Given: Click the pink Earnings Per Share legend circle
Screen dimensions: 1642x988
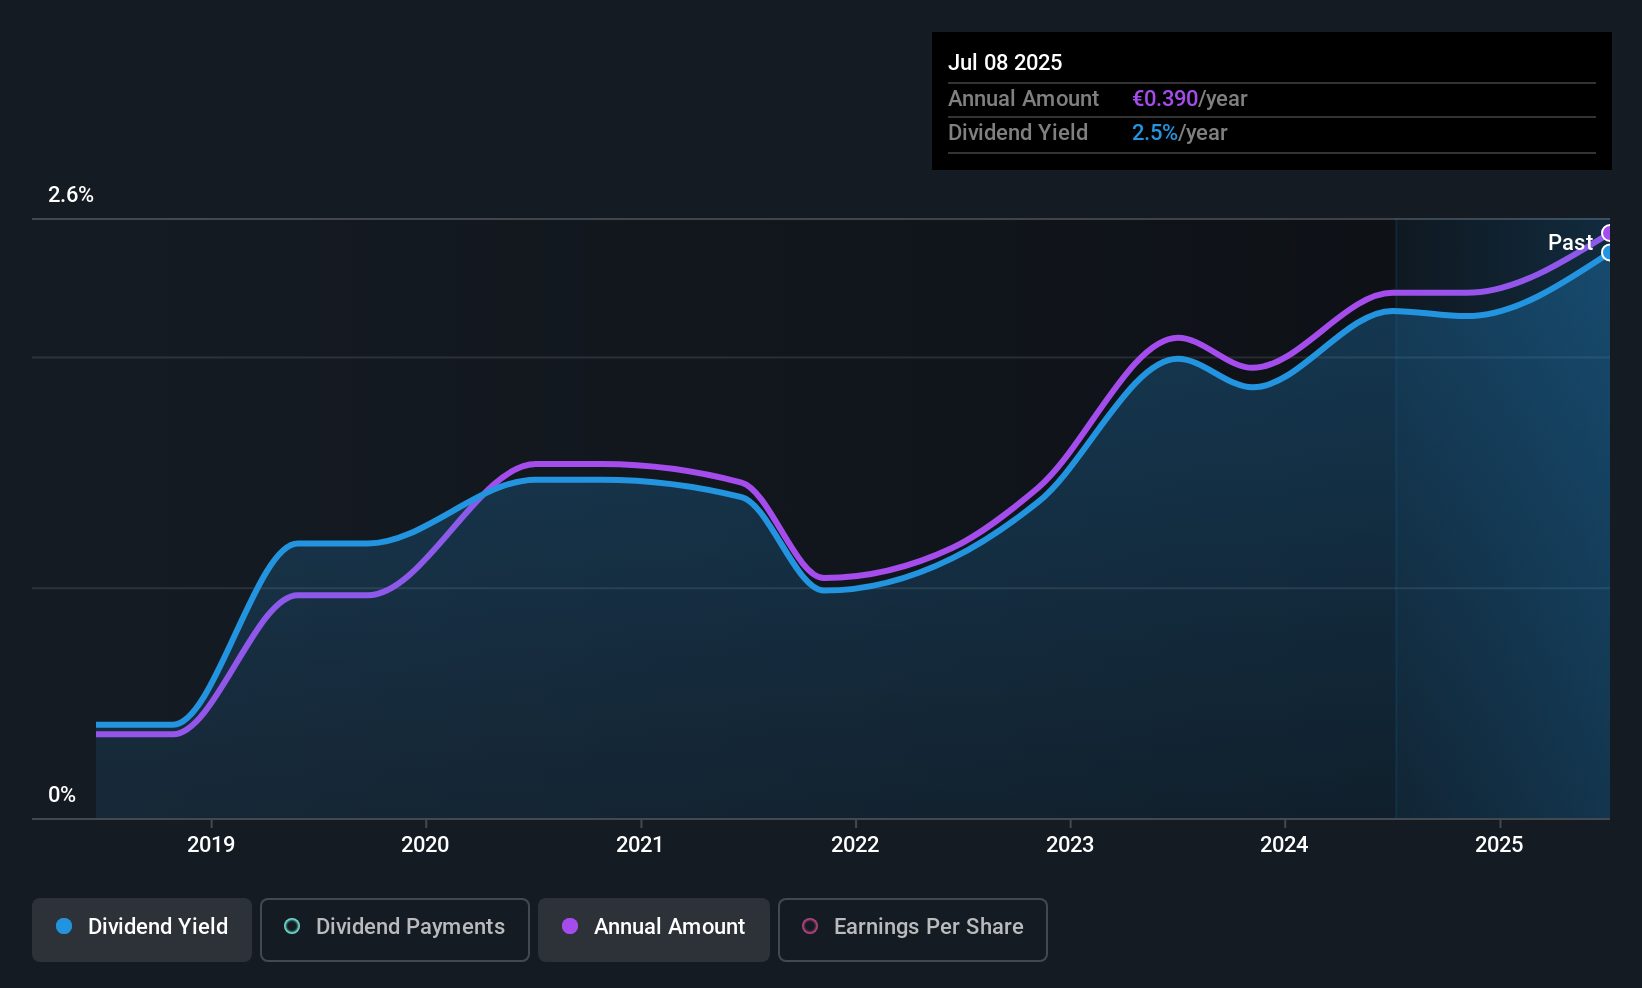Looking at the screenshot, I should 810,926.
